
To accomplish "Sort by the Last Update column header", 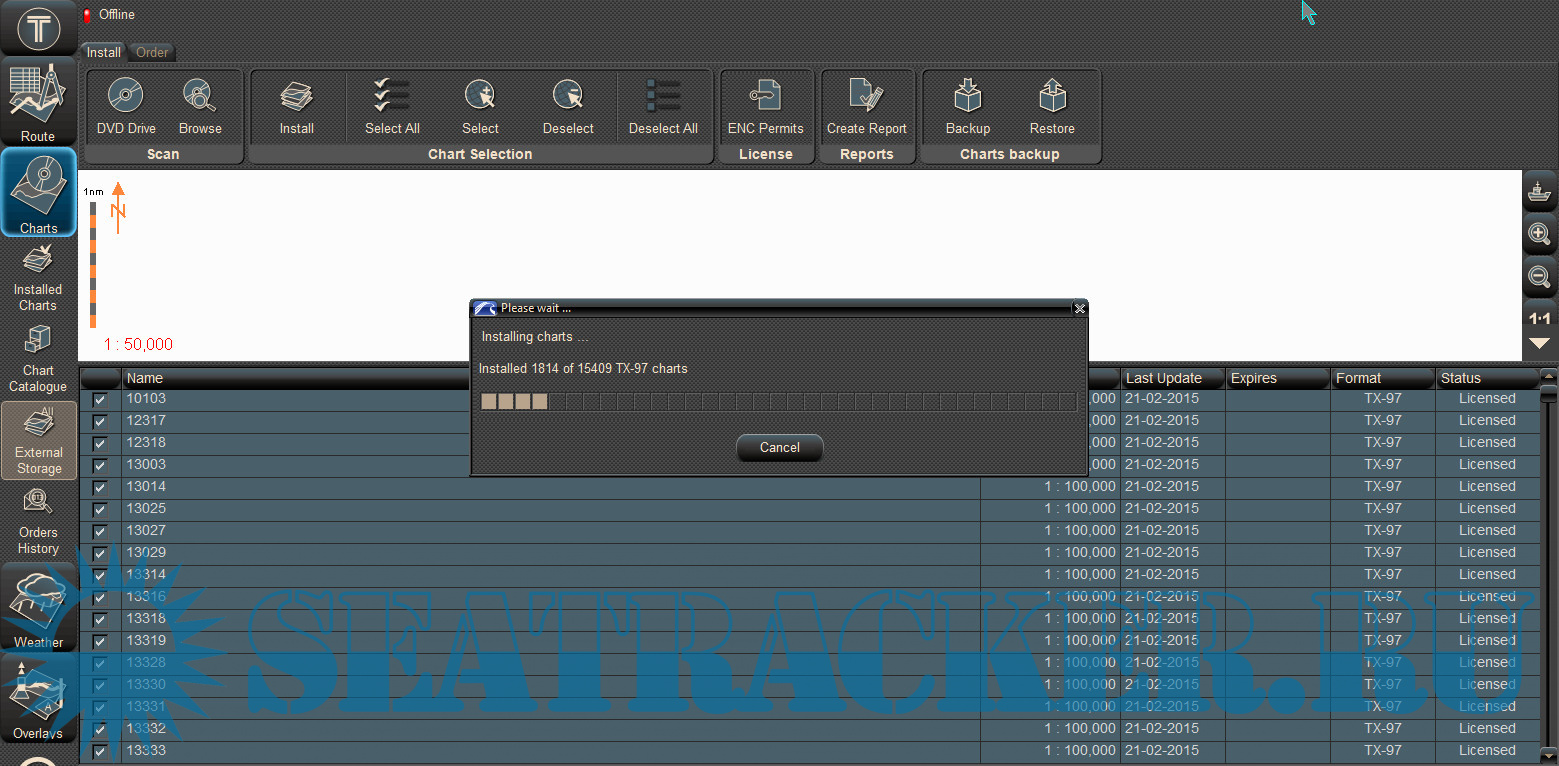I will [1172, 378].
